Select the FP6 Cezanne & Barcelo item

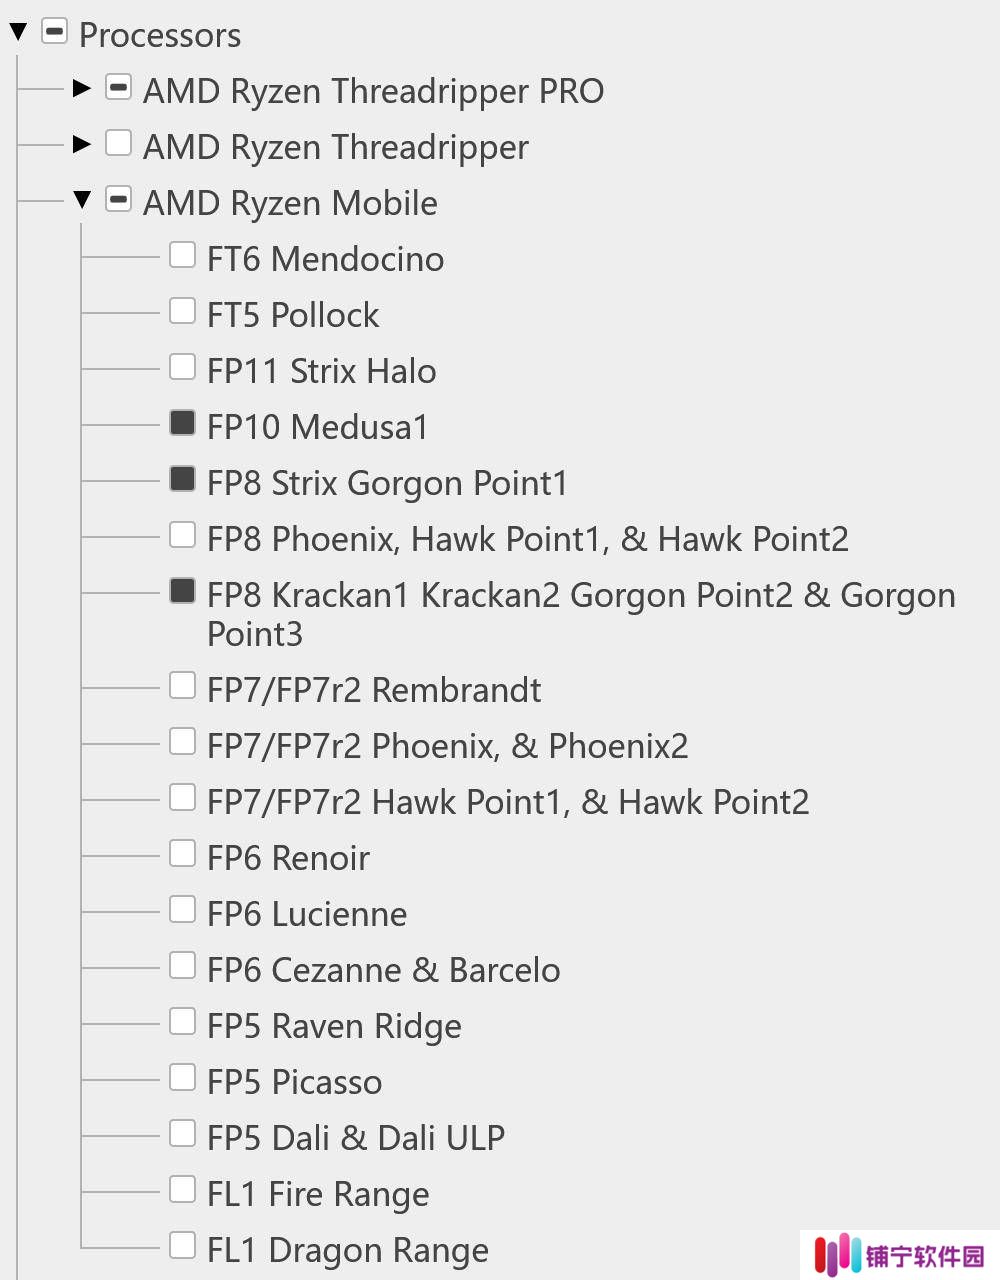coord(383,970)
